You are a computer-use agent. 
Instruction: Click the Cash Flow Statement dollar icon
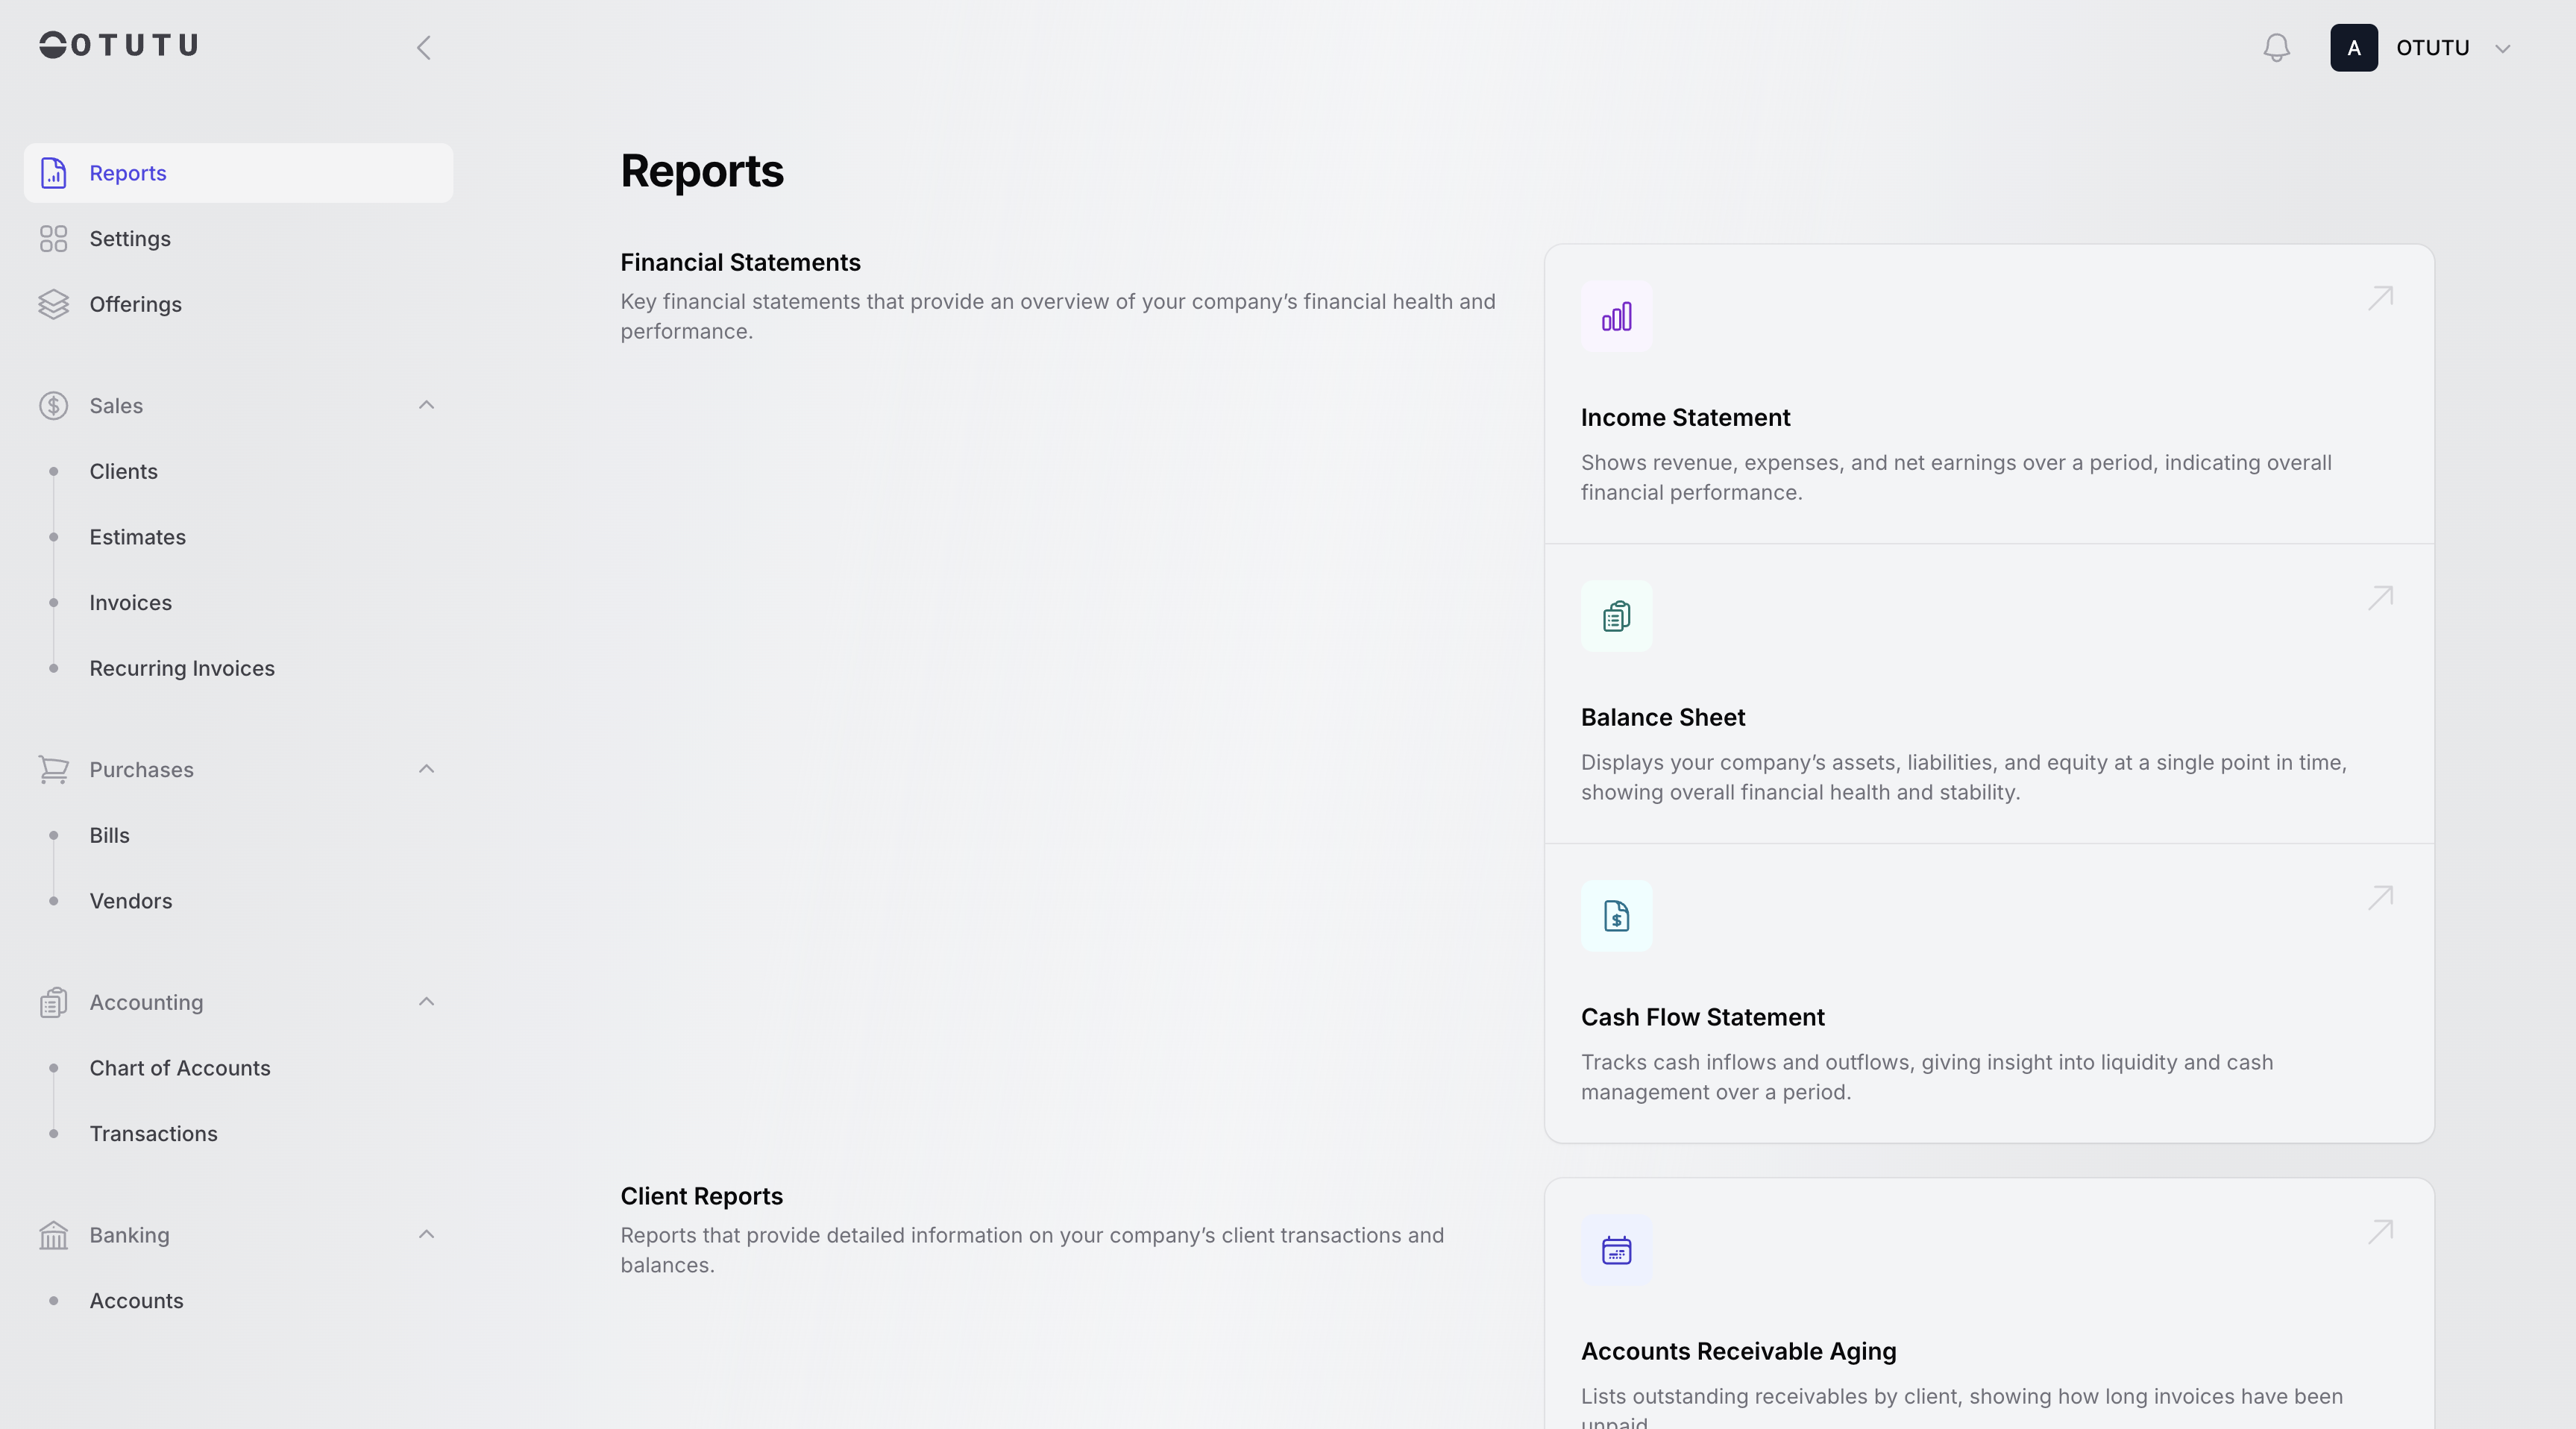pos(1616,916)
